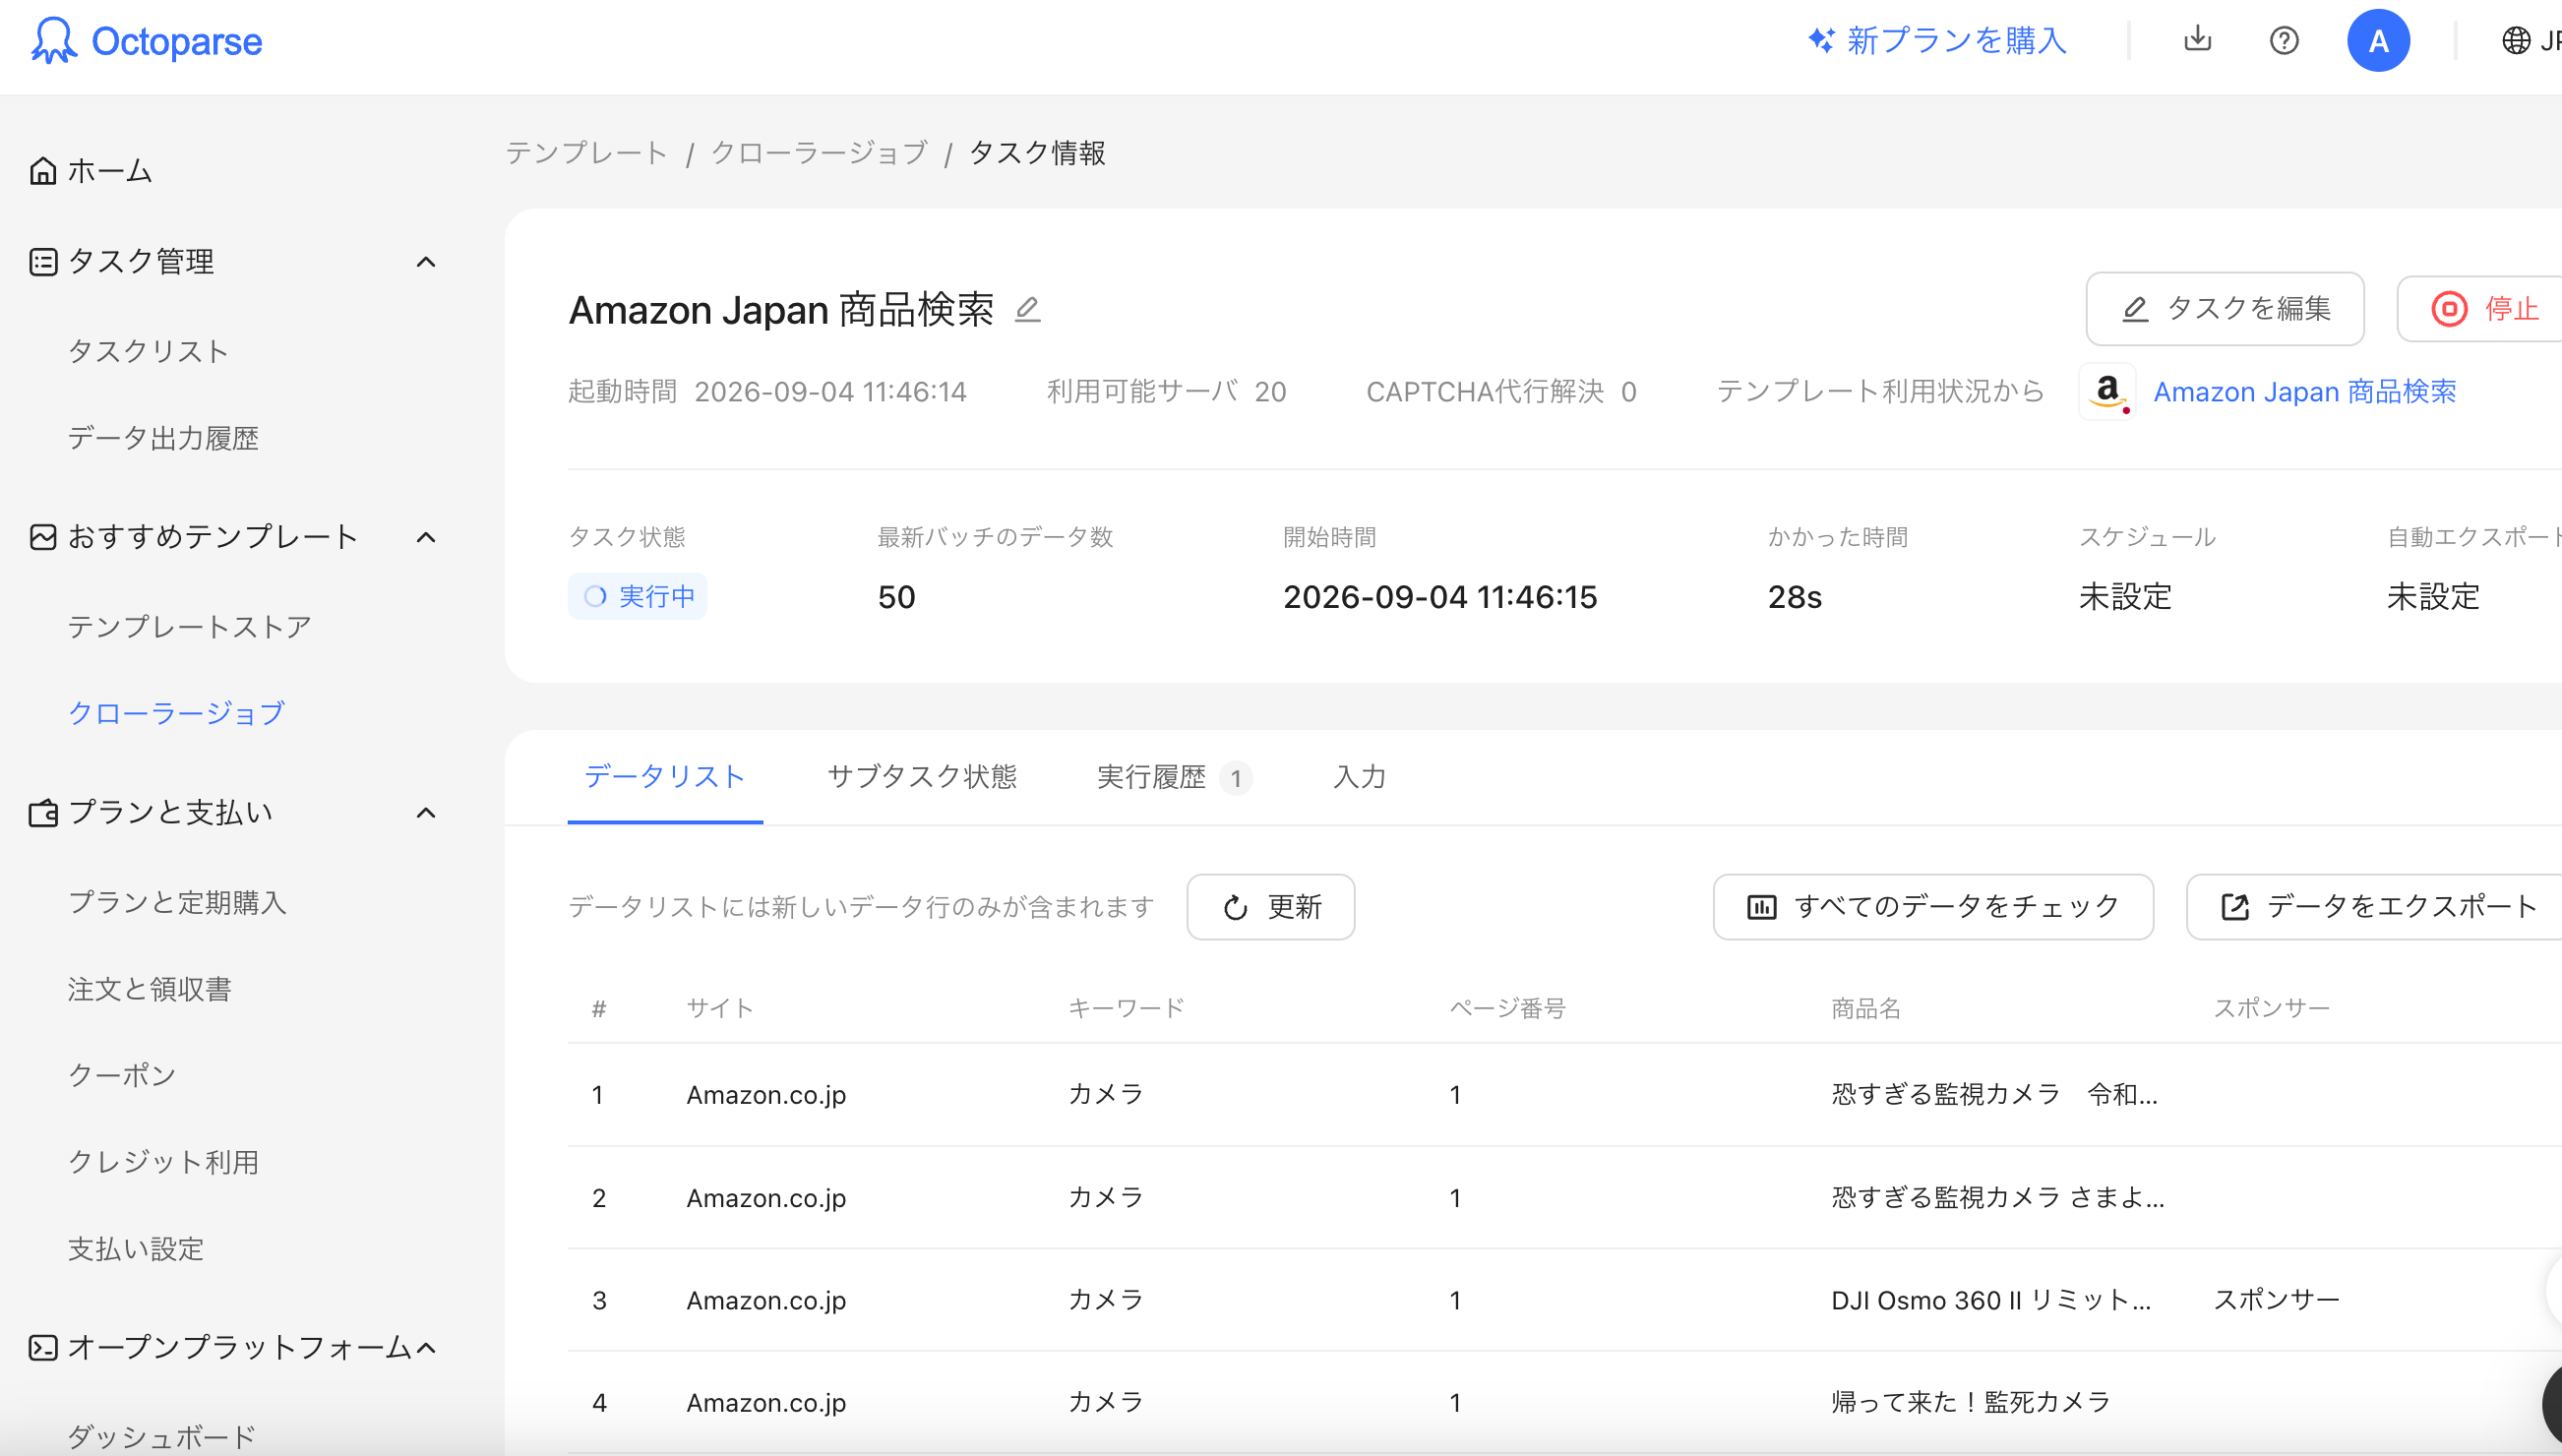The height and width of the screenshot is (1456, 2562).
Task: Click the 実行中 status badge
Action: (x=637, y=597)
